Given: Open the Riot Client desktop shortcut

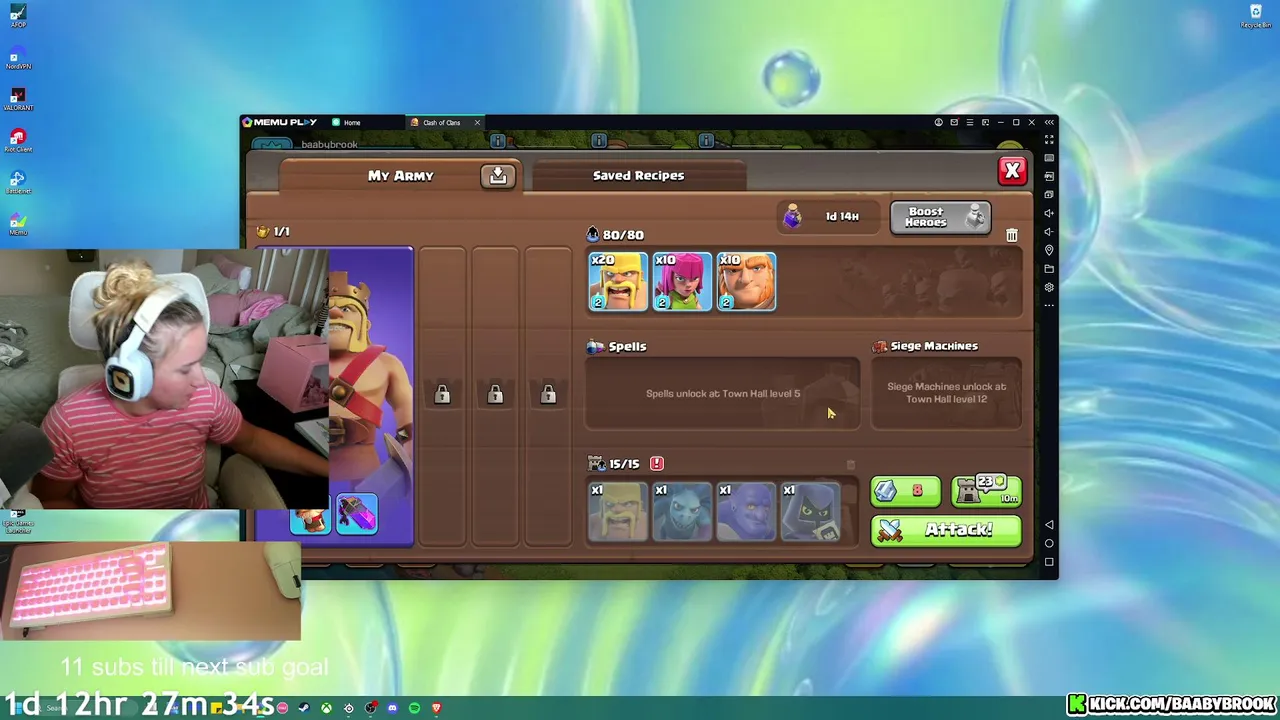Looking at the screenshot, I should [x=18, y=141].
